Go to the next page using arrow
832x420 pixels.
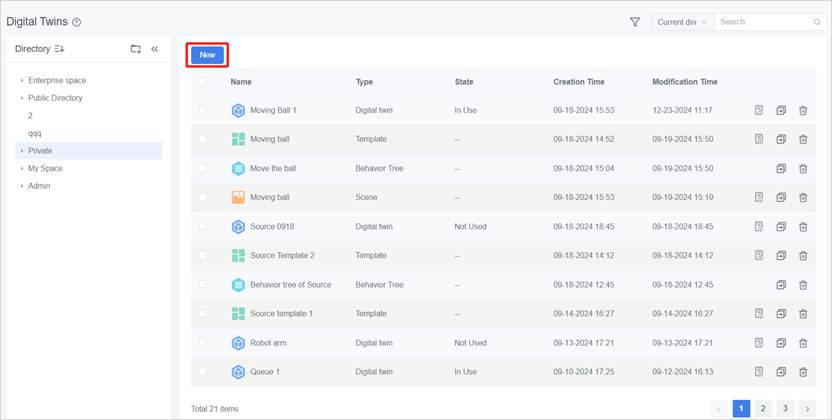pyautogui.click(x=807, y=408)
